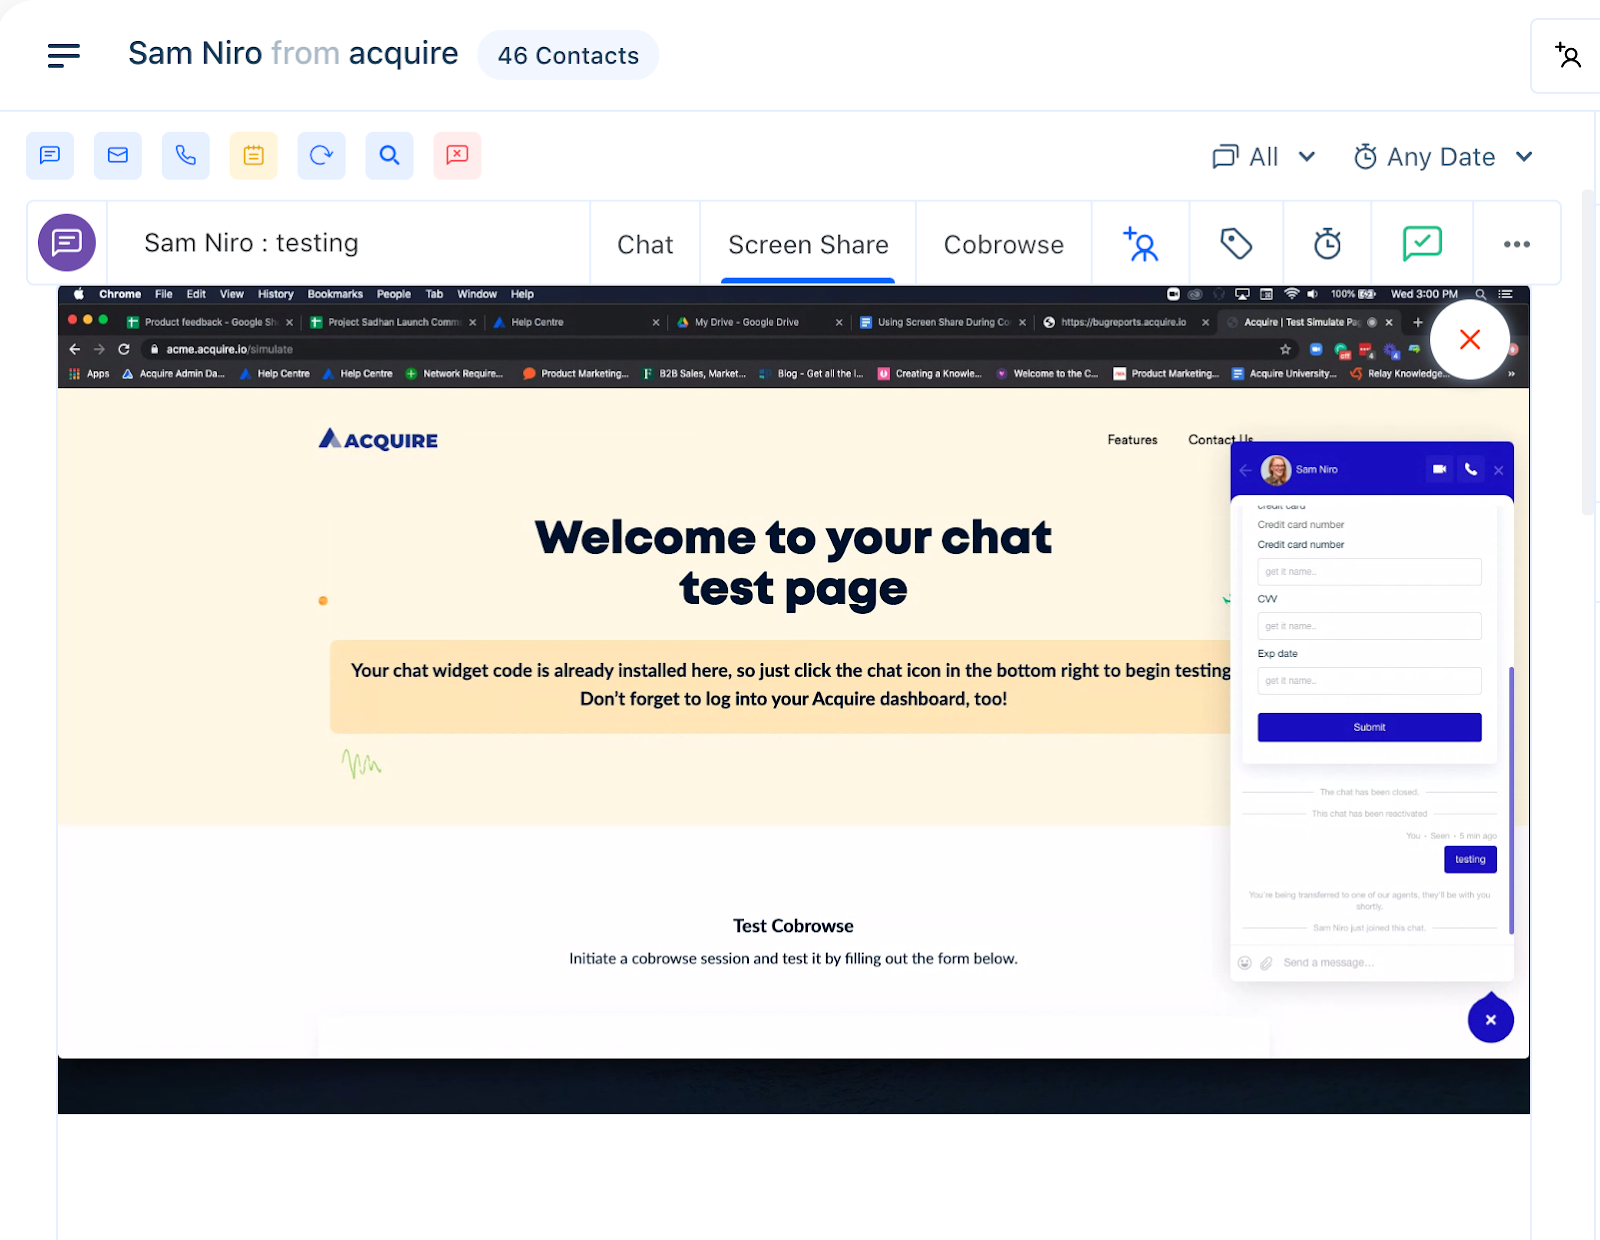Click the Exp date input field

click(1369, 681)
